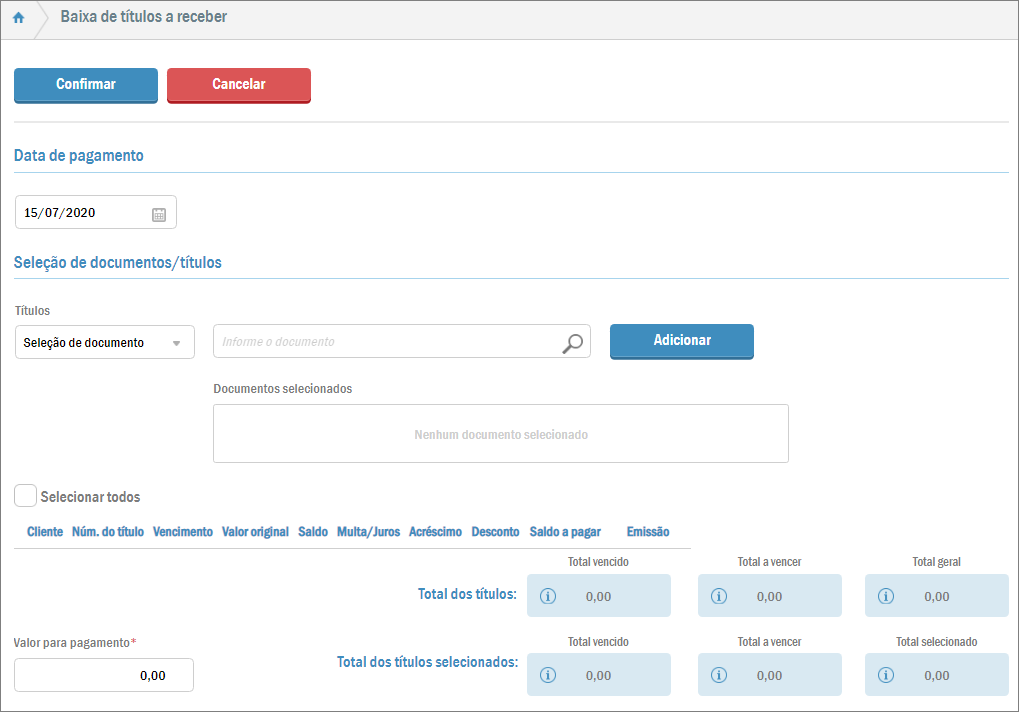Click the Valor para pagamento input field
The image size is (1019, 712).
click(104, 676)
